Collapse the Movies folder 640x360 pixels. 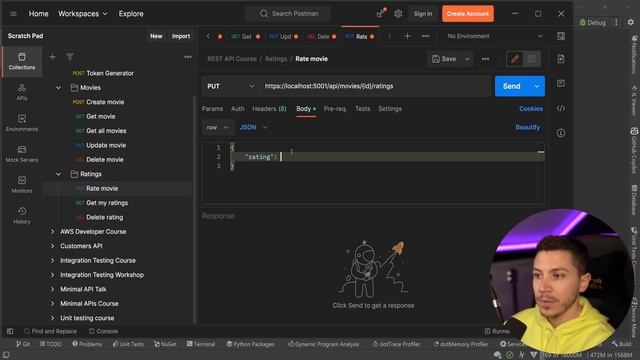pos(58,88)
